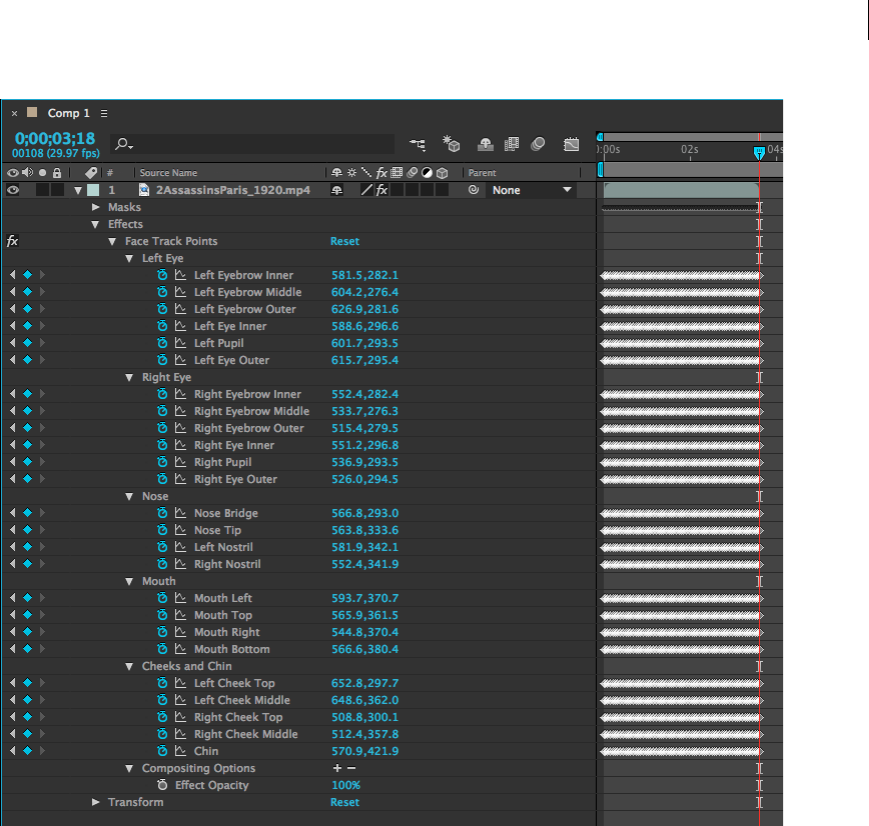Image resolution: width=869 pixels, height=826 pixels.
Task: Collapse the Face Track Points effect
Action: [x=113, y=242]
